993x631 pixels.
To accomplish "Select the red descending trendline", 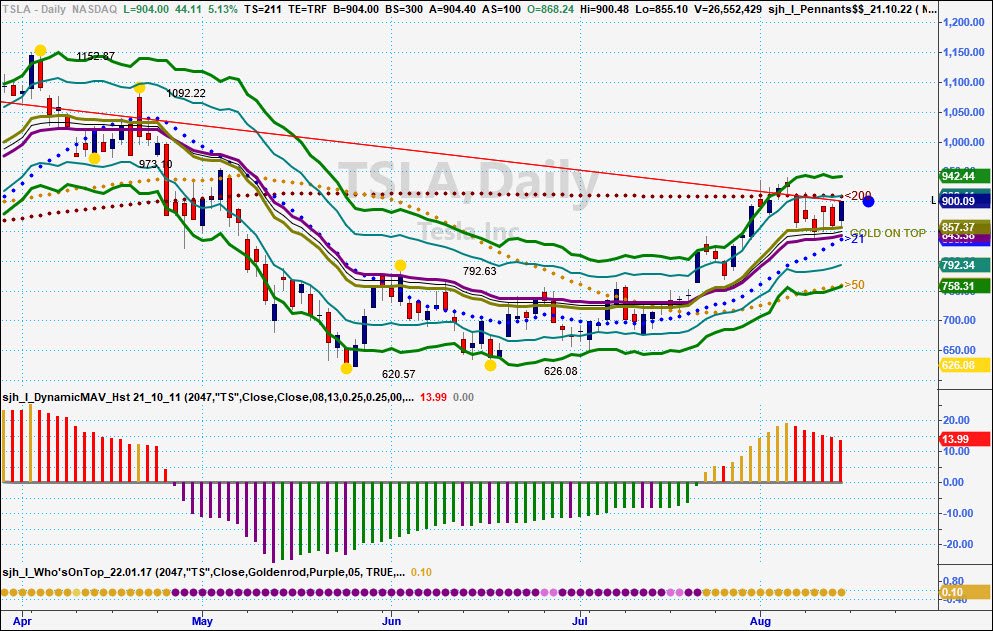I will (422, 151).
